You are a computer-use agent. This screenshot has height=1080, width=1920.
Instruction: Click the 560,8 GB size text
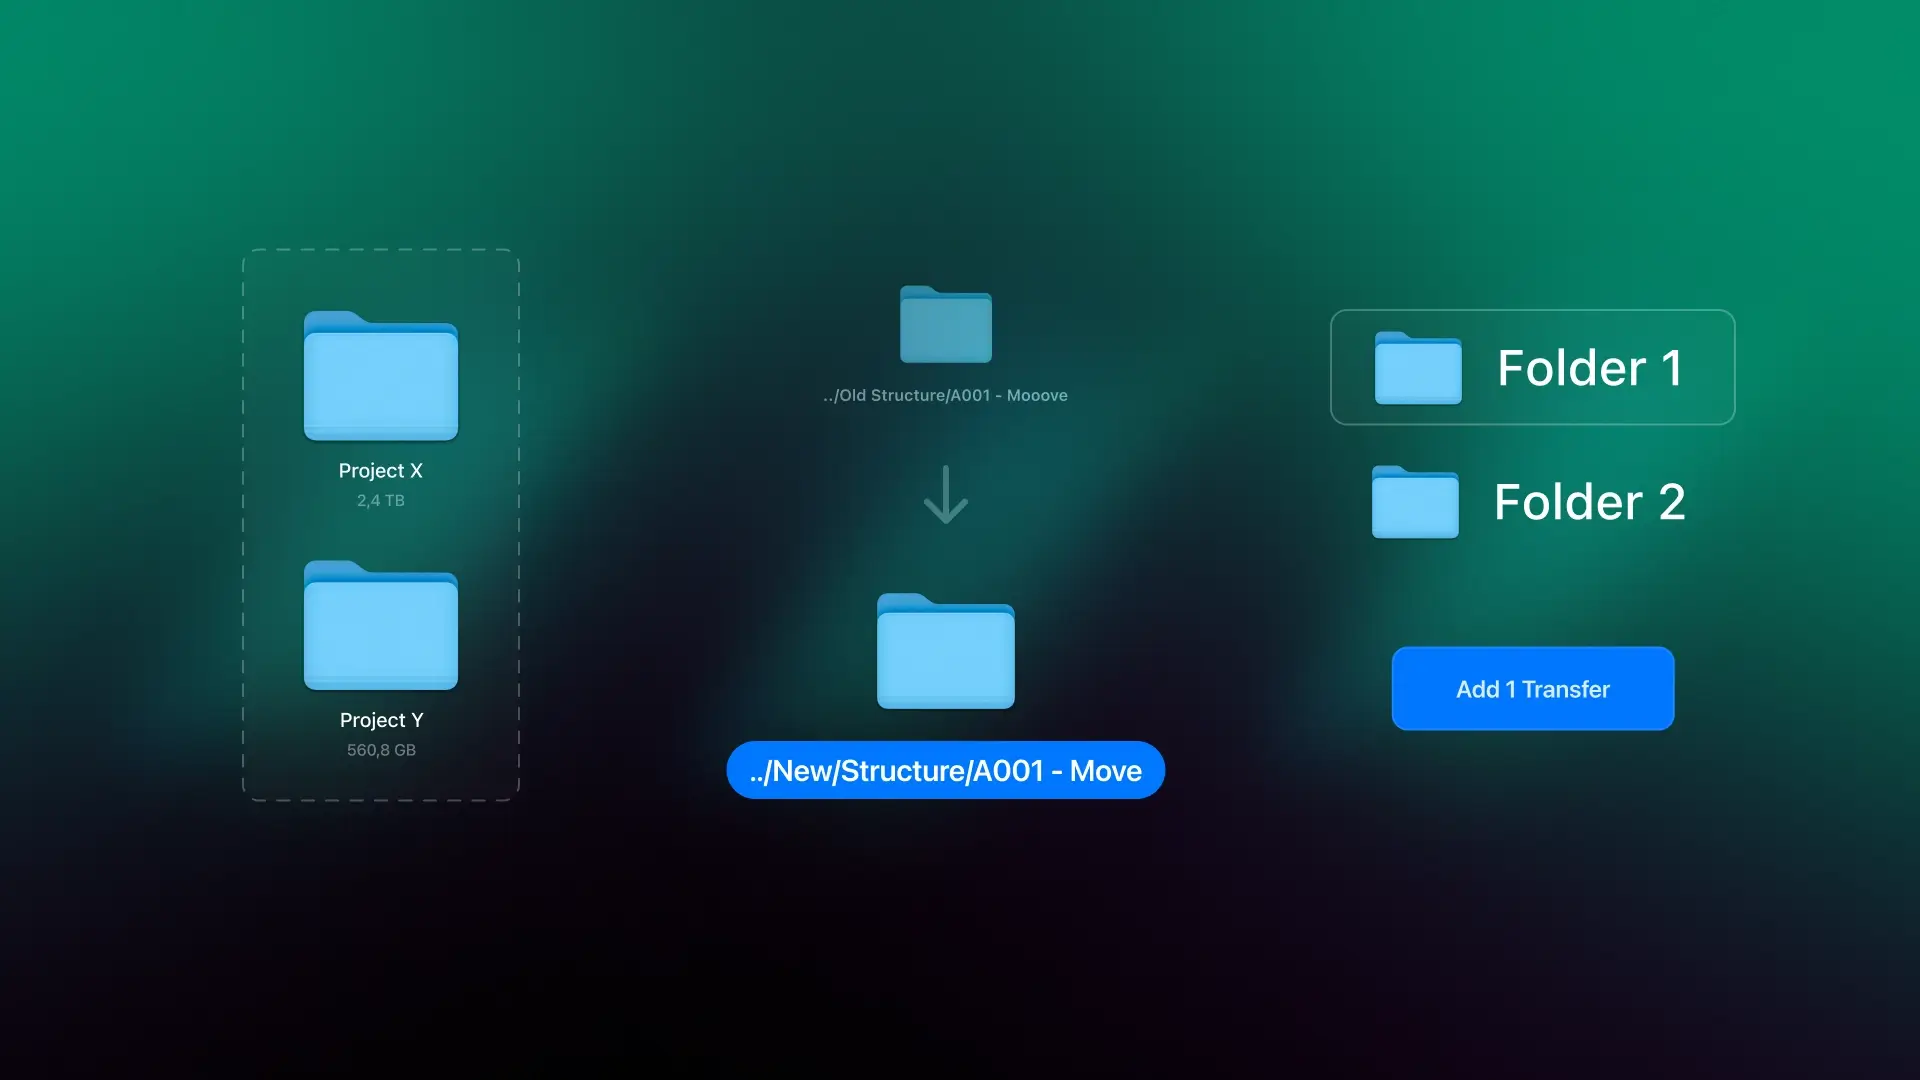point(381,750)
